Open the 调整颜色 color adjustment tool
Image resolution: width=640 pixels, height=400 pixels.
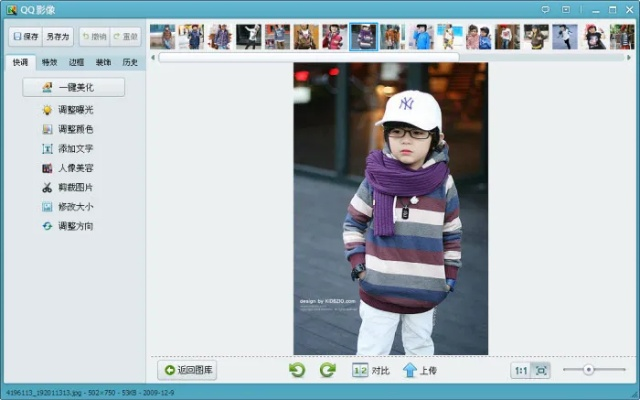74,129
